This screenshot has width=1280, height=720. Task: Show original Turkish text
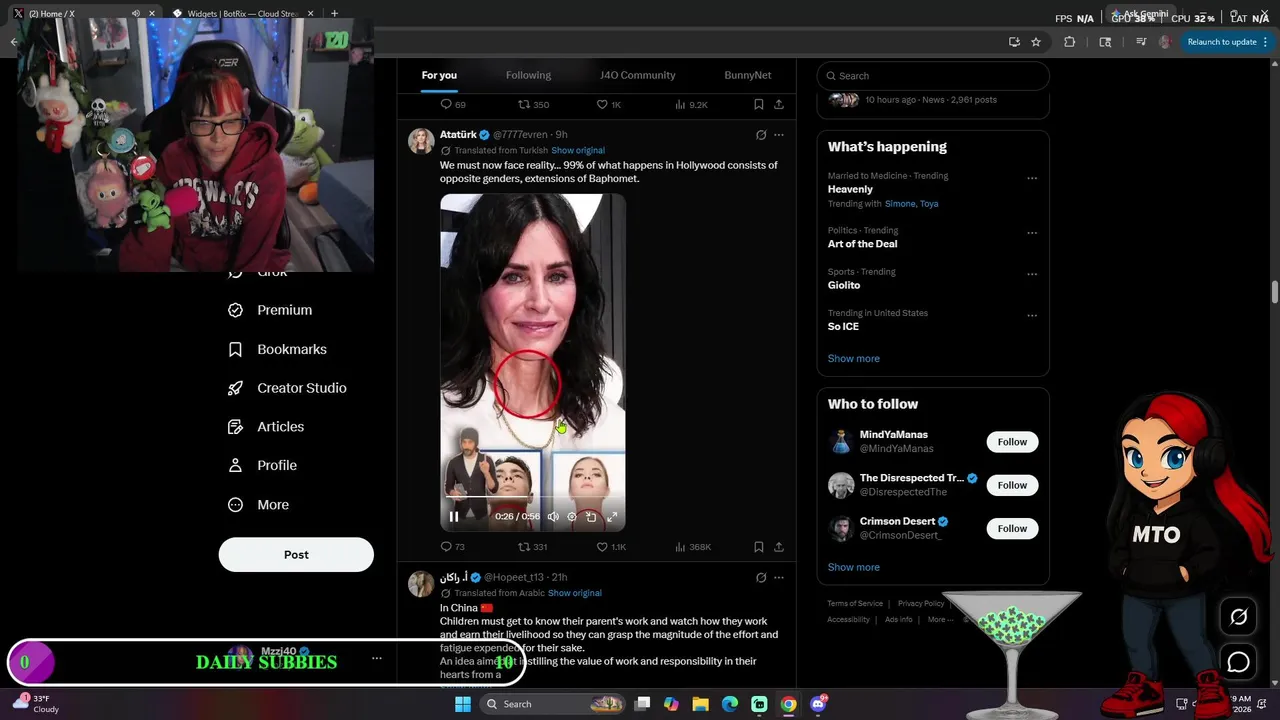(x=578, y=150)
